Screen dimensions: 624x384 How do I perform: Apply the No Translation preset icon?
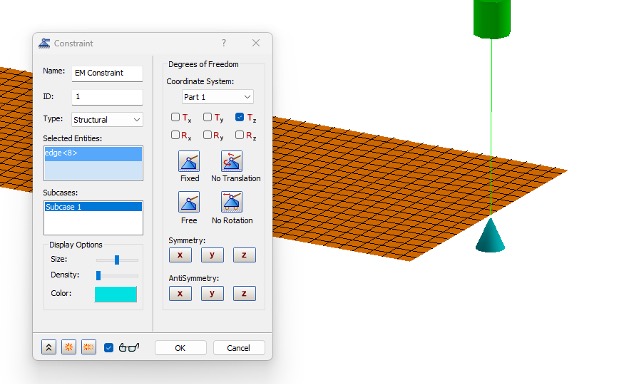pyautogui.click(x=232, y=161)
